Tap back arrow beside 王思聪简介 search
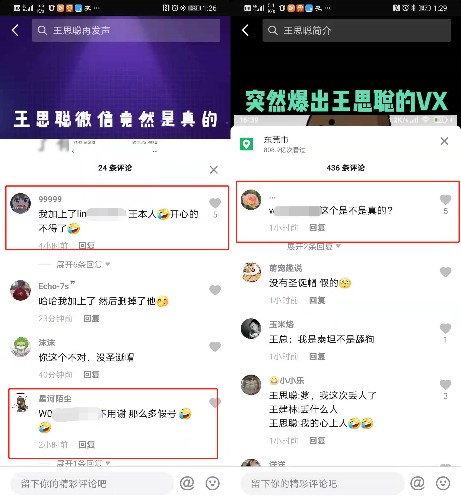The width and height of the screenshot is (461, 500). (x=245, y=30)
